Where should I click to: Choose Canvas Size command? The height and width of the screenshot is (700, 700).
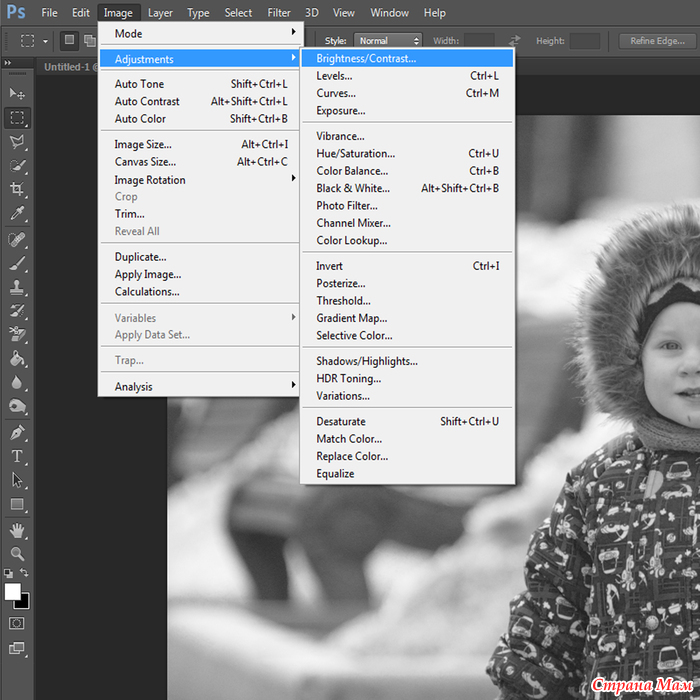pyautogui.click(x=199, y=162)
